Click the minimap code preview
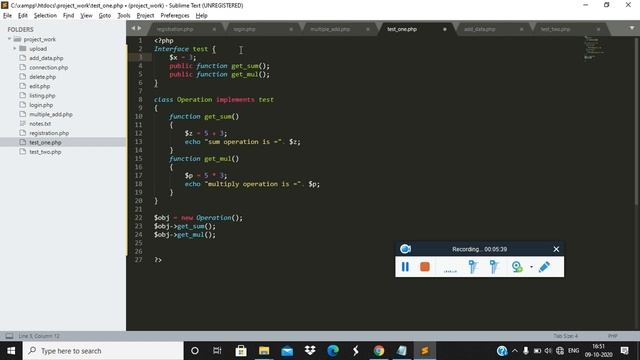This screenshot has height=360, width=640. coord(594,47)
